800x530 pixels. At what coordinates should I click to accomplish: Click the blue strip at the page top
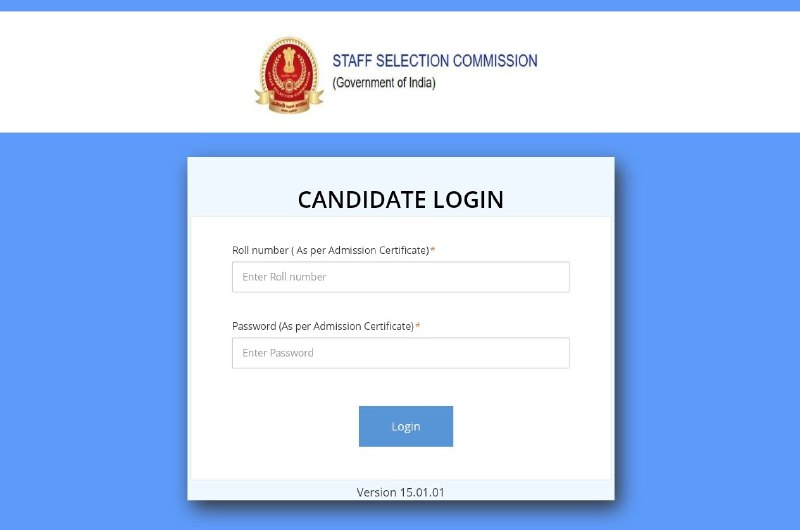coord(400,5)
